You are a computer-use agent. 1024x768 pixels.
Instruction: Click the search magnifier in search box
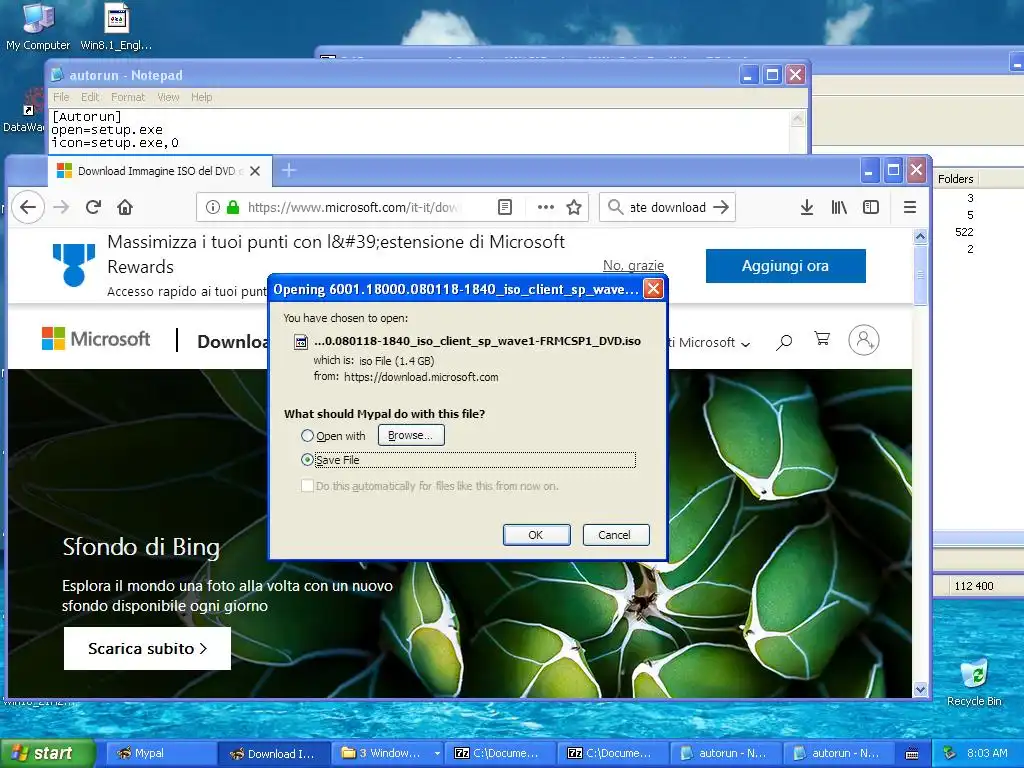(615, 207)
